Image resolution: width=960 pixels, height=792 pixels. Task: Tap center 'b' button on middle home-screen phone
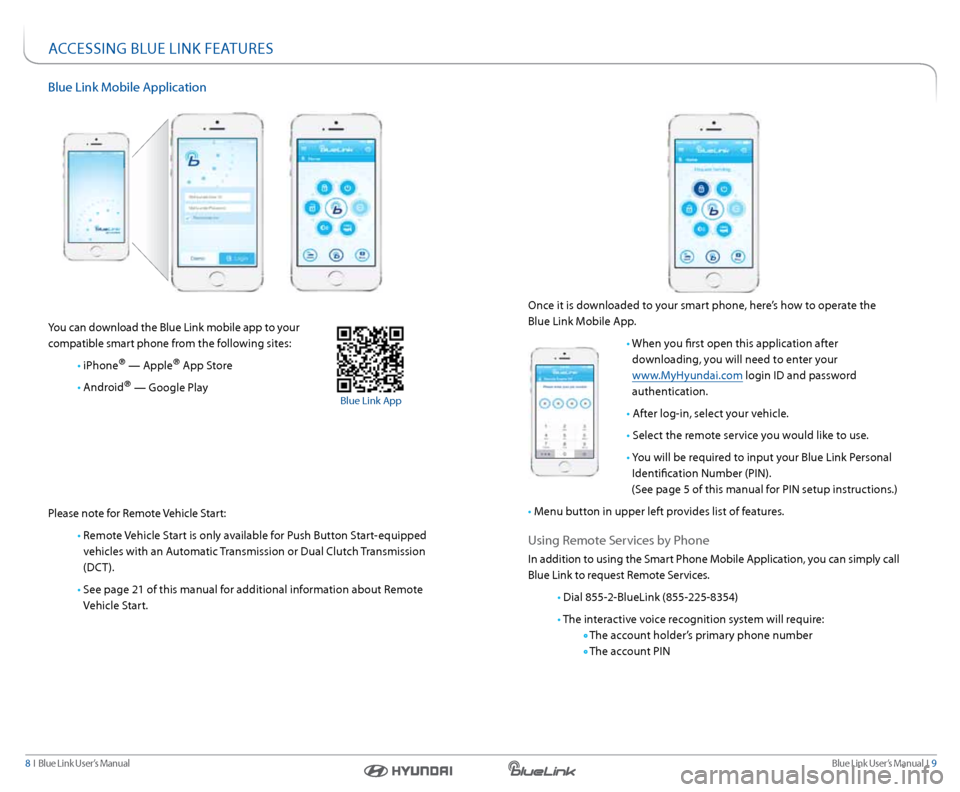[x=336, y=208]
